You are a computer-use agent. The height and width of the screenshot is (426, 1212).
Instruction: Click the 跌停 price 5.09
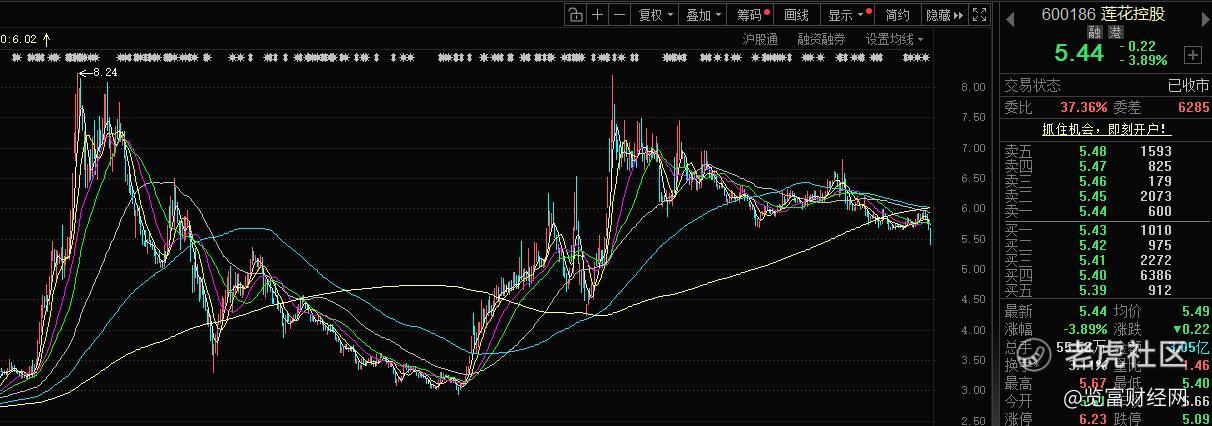(1194, 419)
